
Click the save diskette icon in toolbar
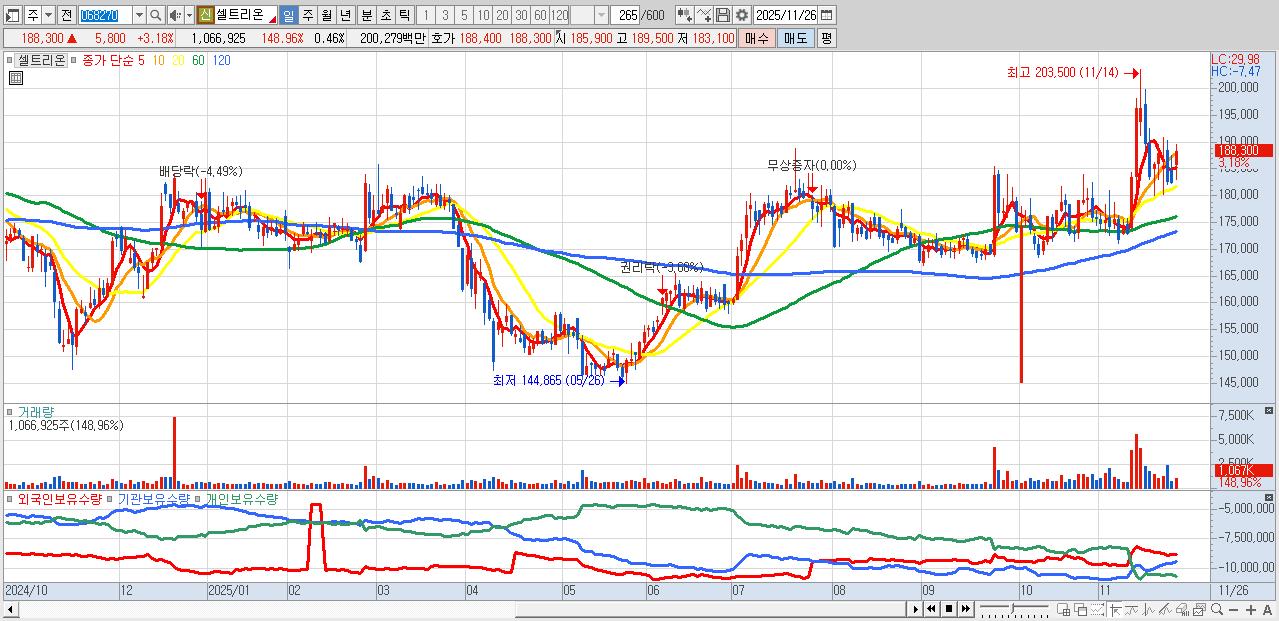pyautogui.click(x=722, y=15)
